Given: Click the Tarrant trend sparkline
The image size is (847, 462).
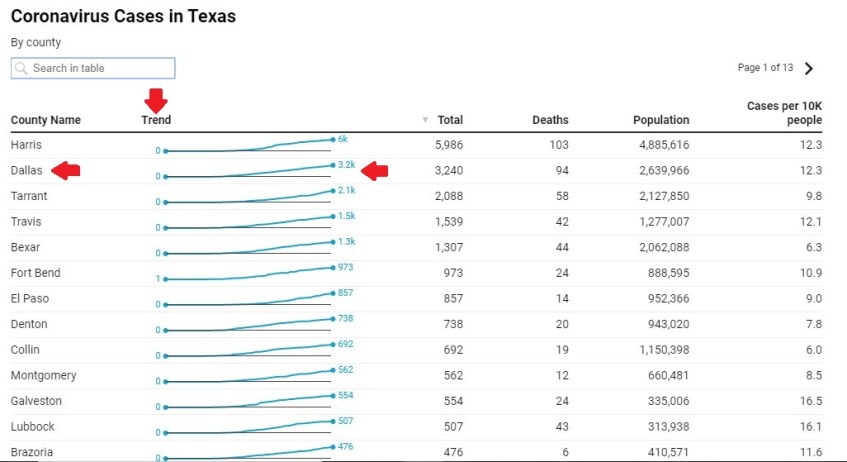Looking at the screenshot, I should (248, 197).
